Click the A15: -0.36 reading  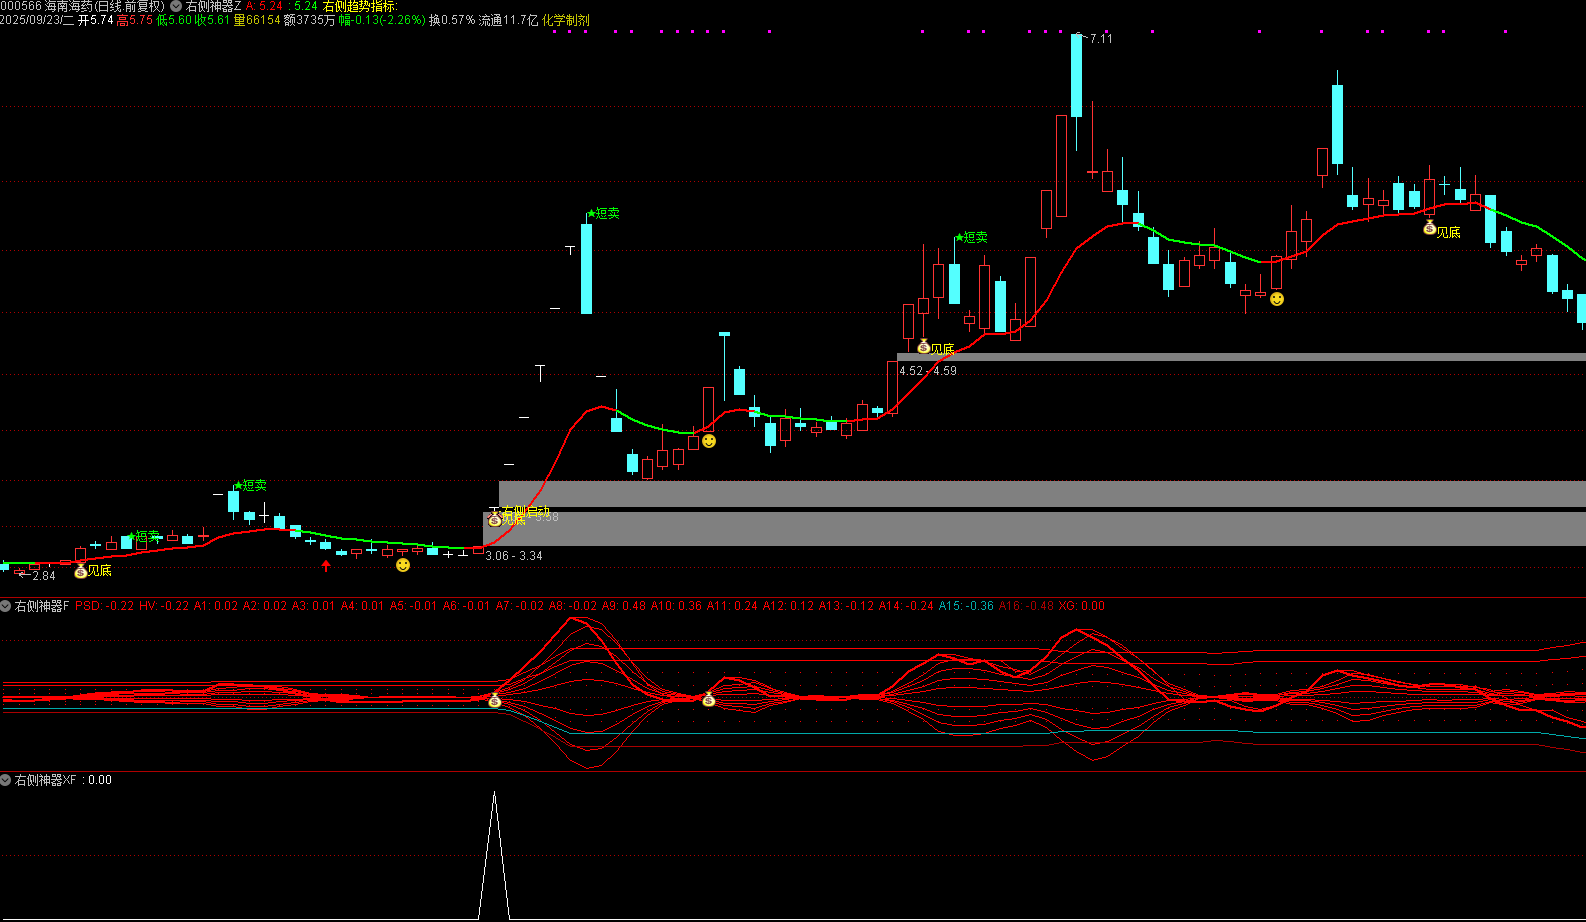pos(966,606)
